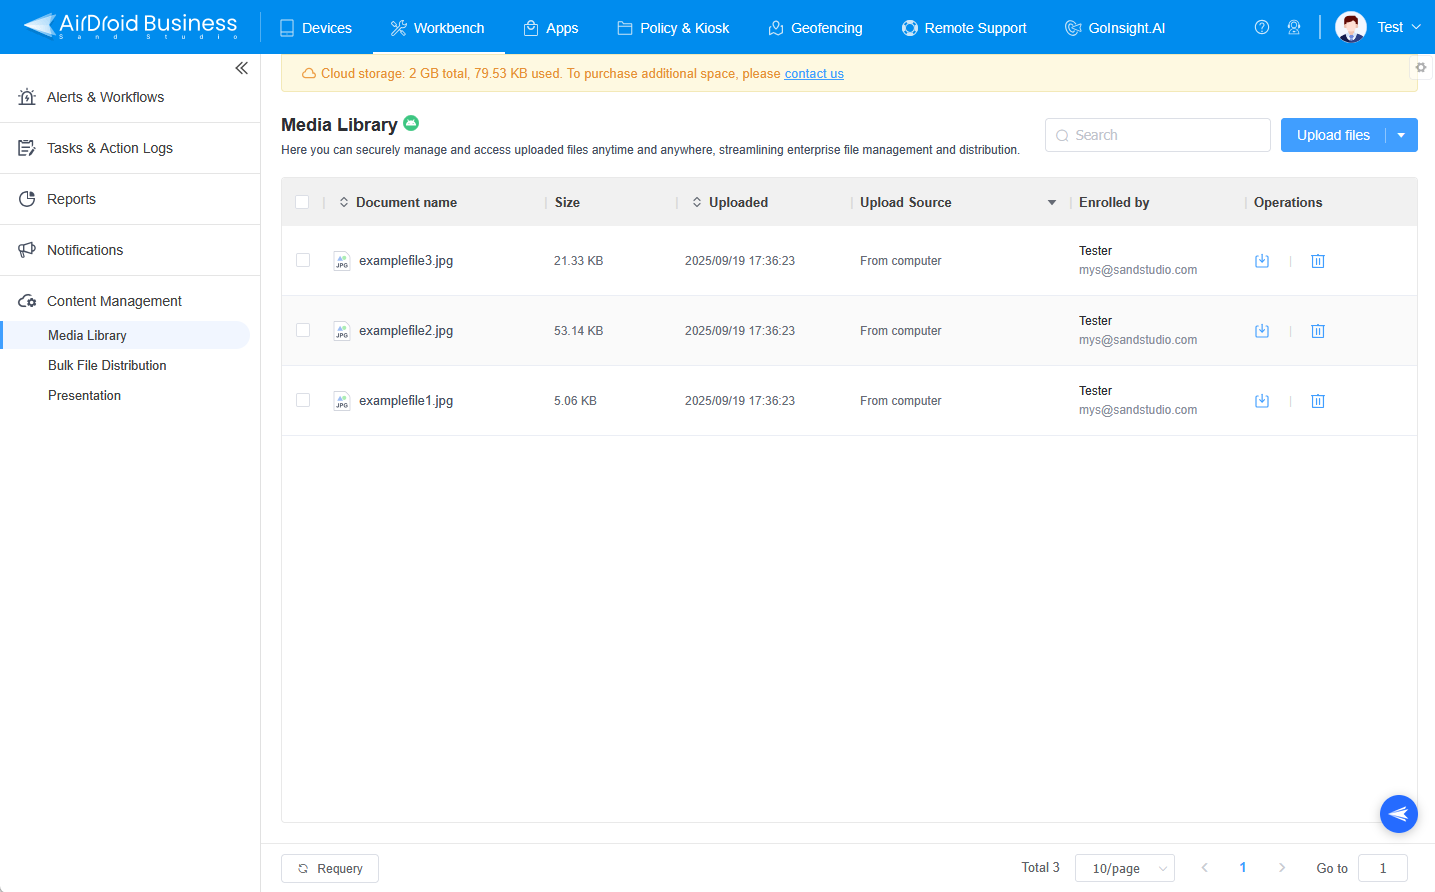Click the green status icon beside Media Library
This screenshot has width=1435, height=892.
click(x=411, y=123)
